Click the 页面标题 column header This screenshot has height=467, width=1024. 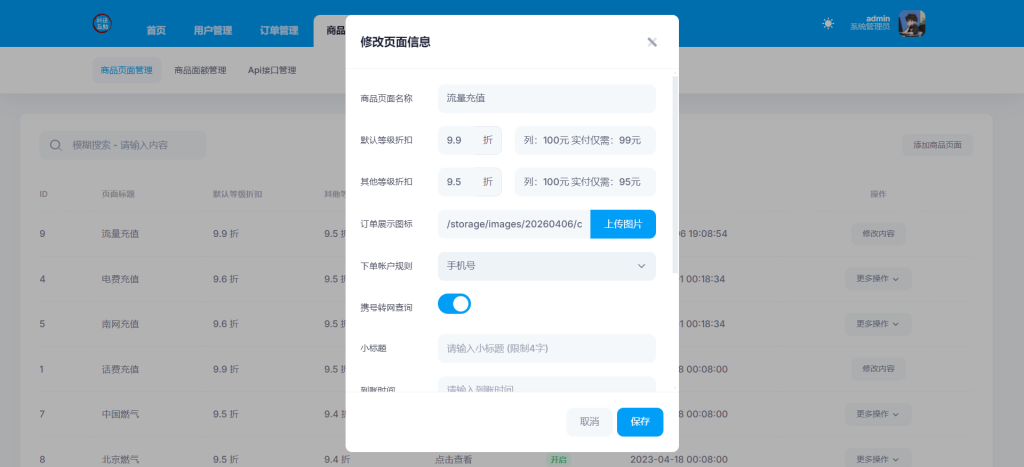118,195
